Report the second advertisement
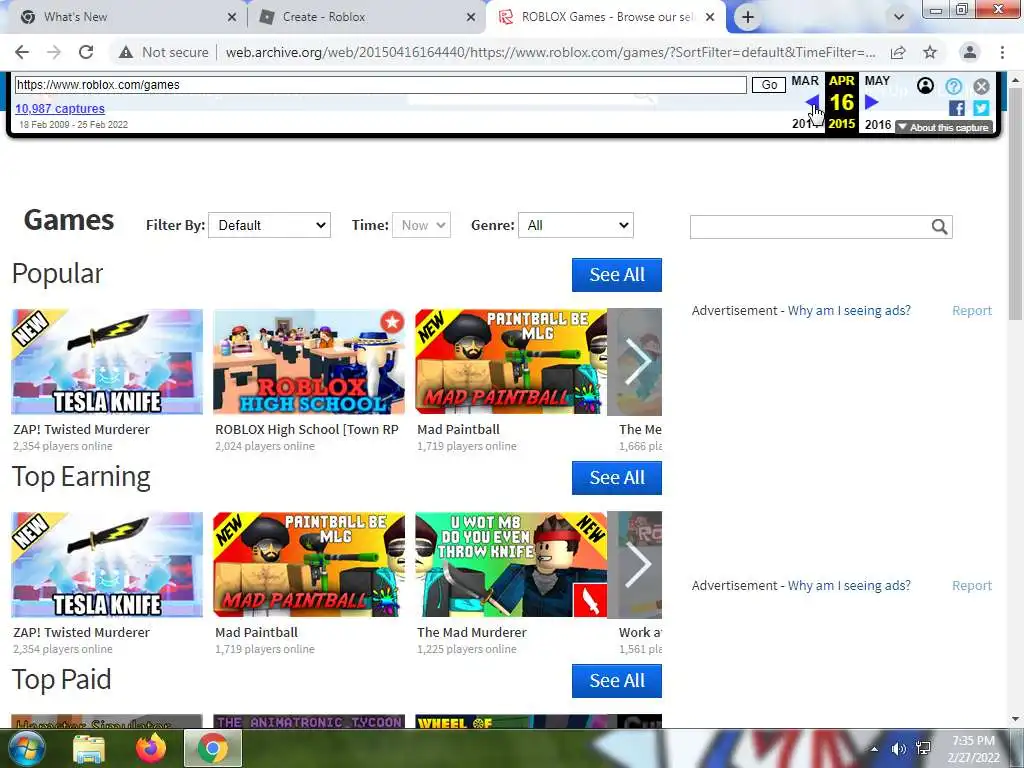The height and width of the screenshot is (768, 1024). tap(972, 586)
